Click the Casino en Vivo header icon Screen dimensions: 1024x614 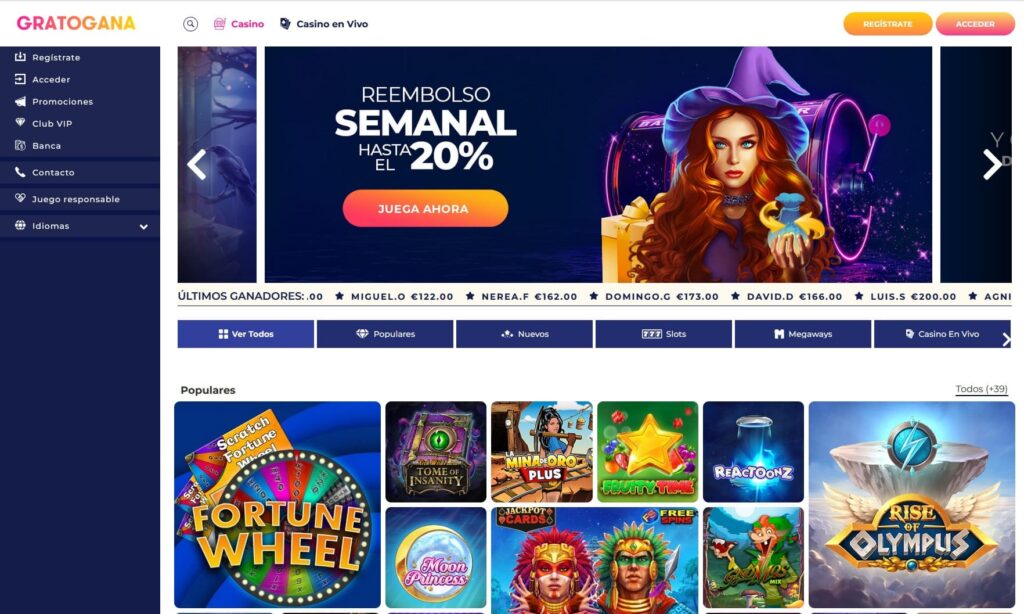tap(285, 24)
